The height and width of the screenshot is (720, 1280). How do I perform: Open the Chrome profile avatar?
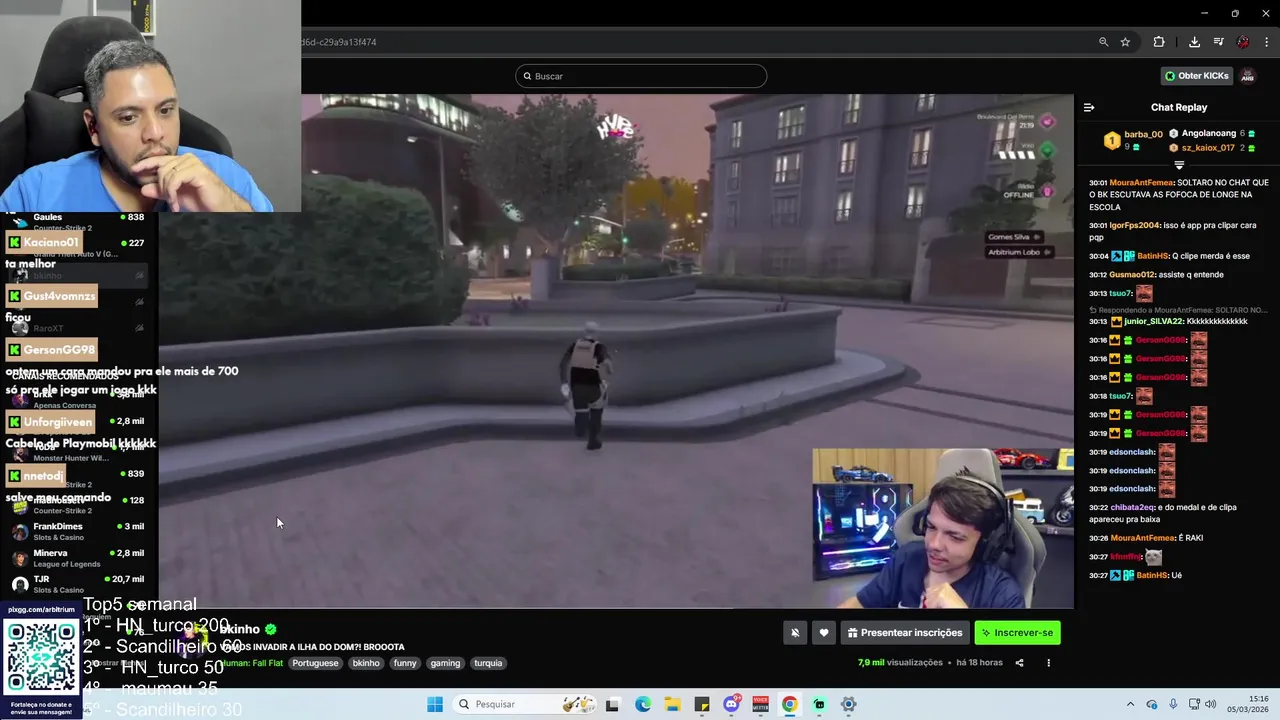(1243, 42)
